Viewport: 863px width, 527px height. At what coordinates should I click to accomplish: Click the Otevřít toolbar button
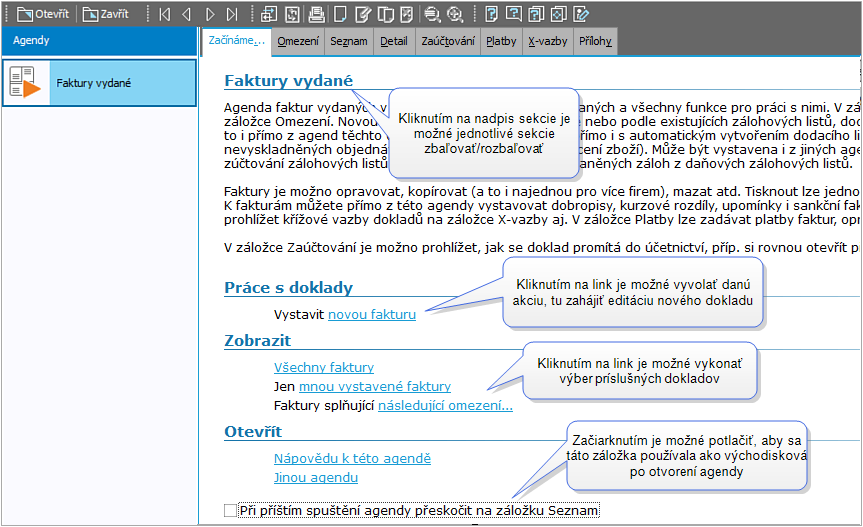(43, 14)
